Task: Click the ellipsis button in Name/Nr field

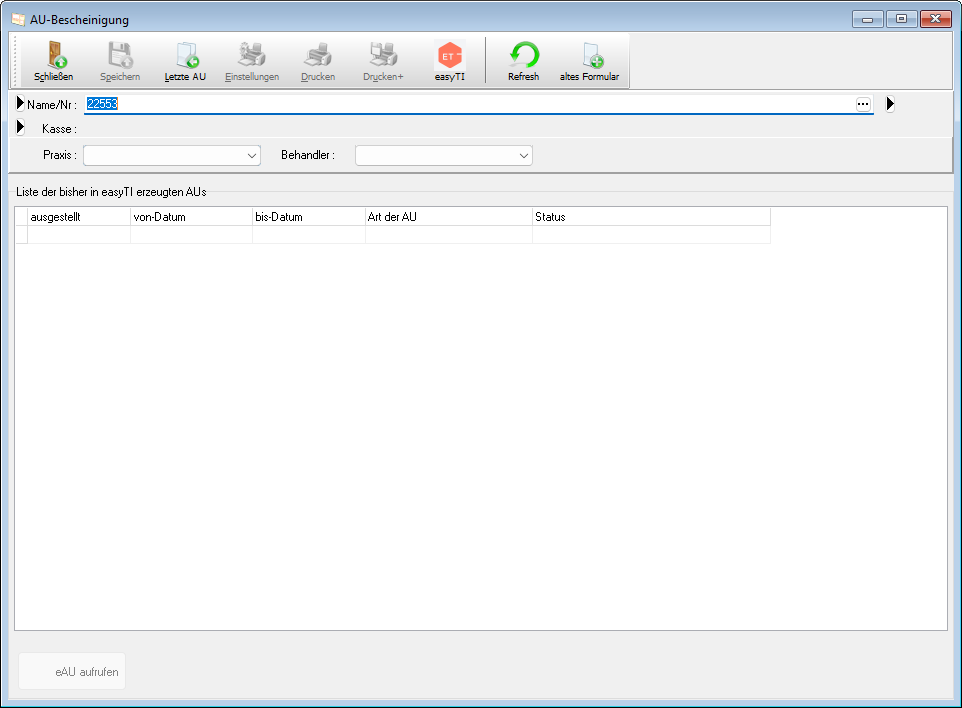Action: point(863,104)
